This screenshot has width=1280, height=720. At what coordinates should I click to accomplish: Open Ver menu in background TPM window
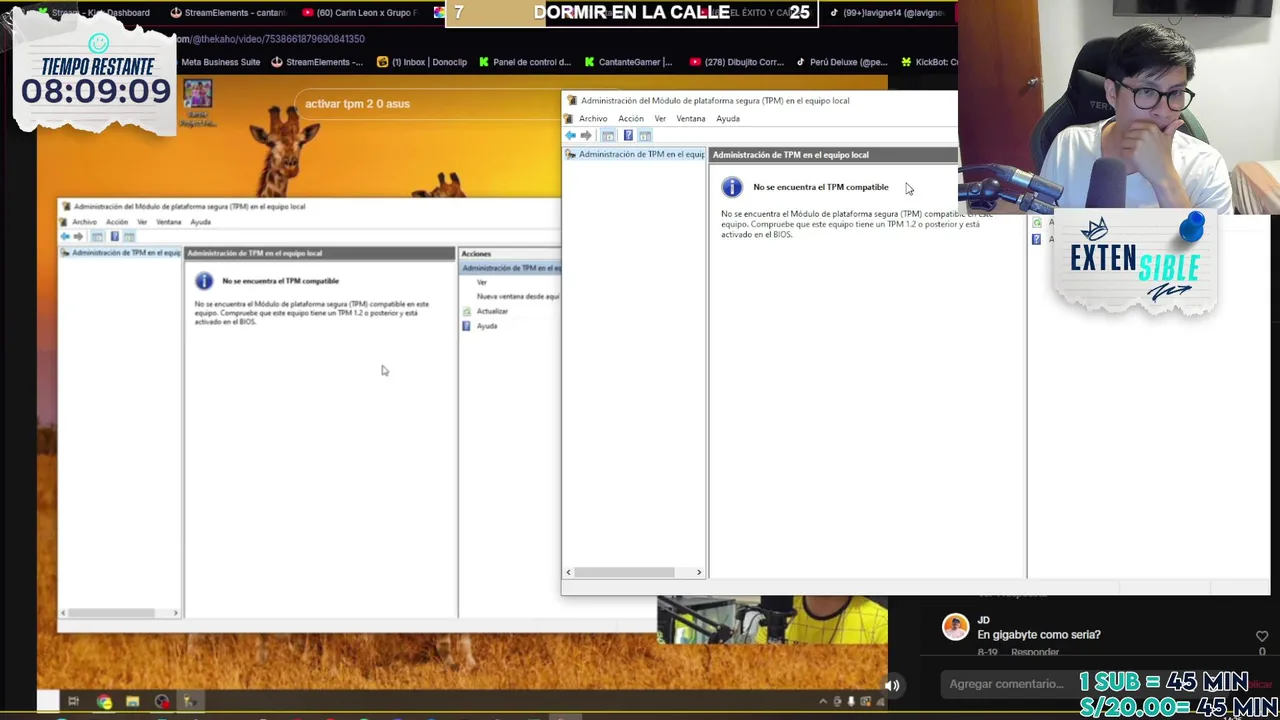tap(142, 222)
